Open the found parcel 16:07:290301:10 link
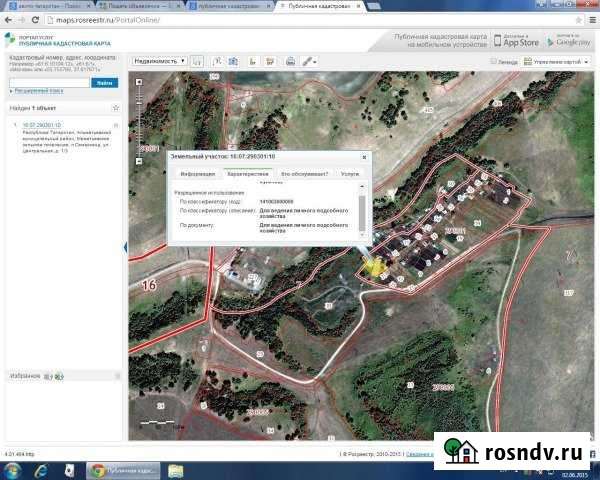Screen dimensions: 600x480 point(41,125)
